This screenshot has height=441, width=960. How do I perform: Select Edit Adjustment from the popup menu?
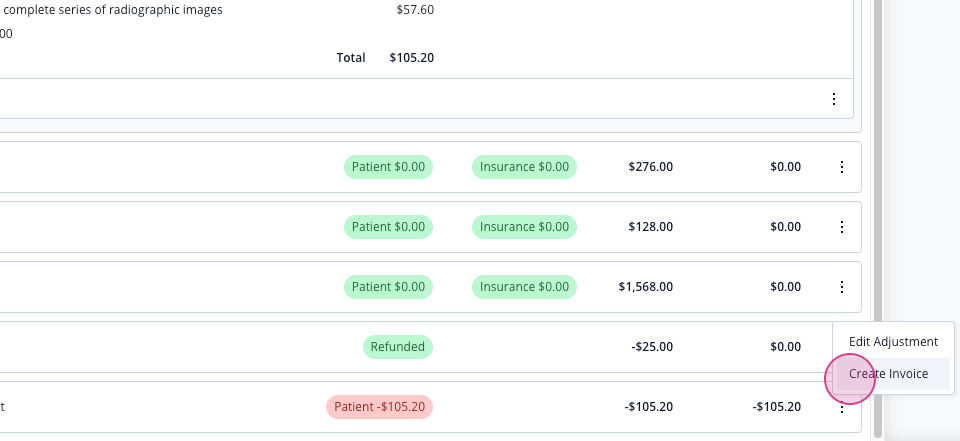(x=893, y=342)
